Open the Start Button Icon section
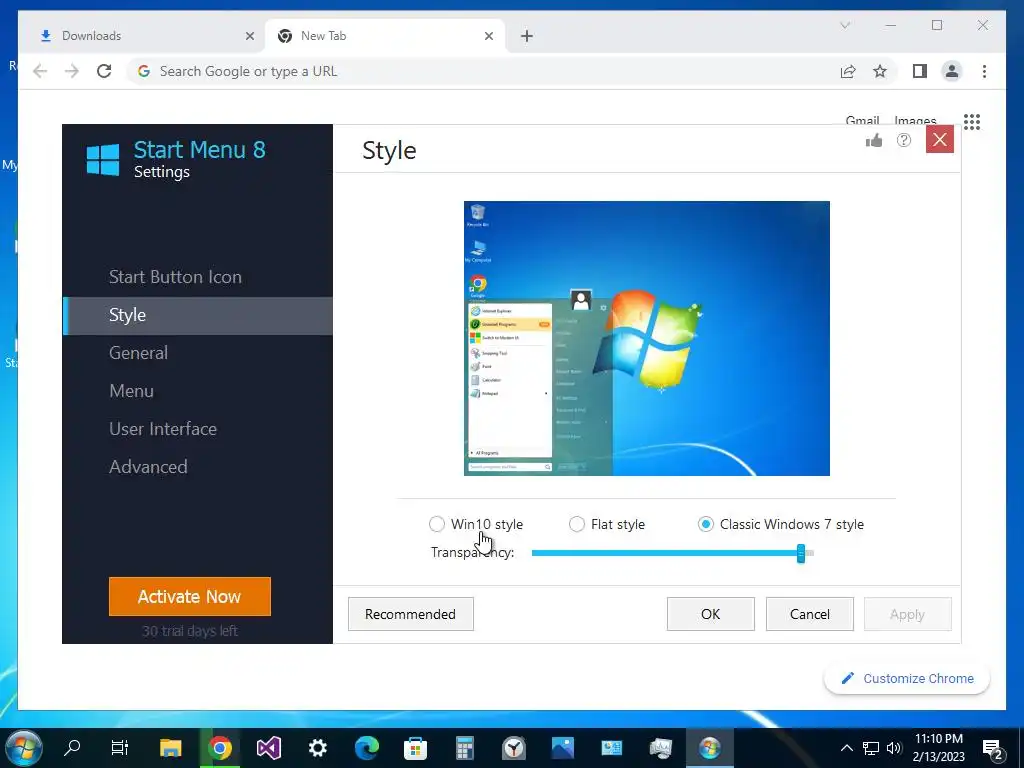Image resolution: width=1024 pixels, height=768 pixels. pyautogui.click(x=175, y=277)
